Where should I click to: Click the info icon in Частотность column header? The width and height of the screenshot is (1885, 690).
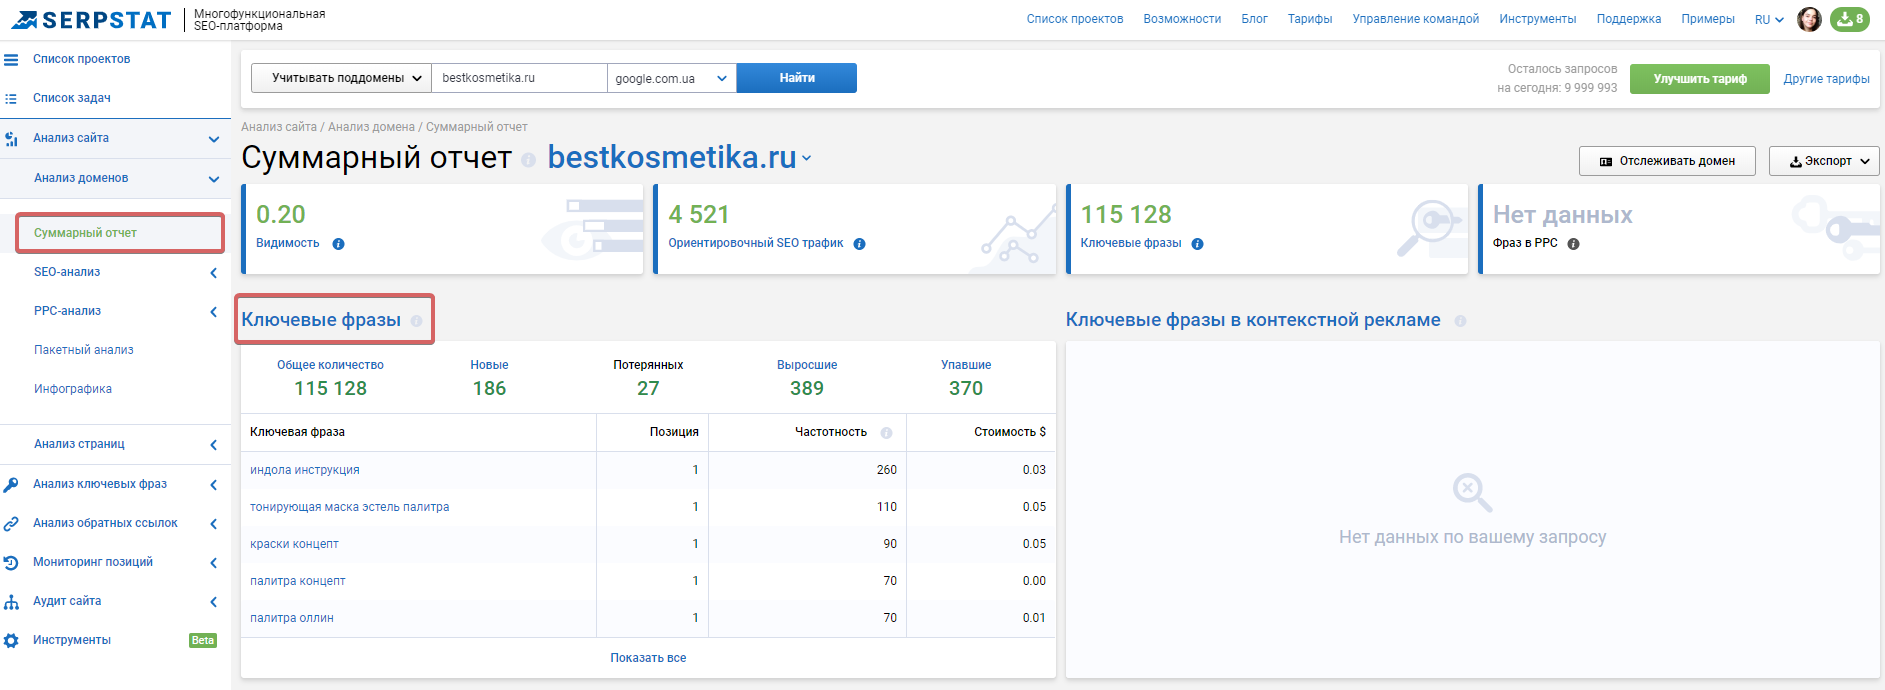point(886,433)
